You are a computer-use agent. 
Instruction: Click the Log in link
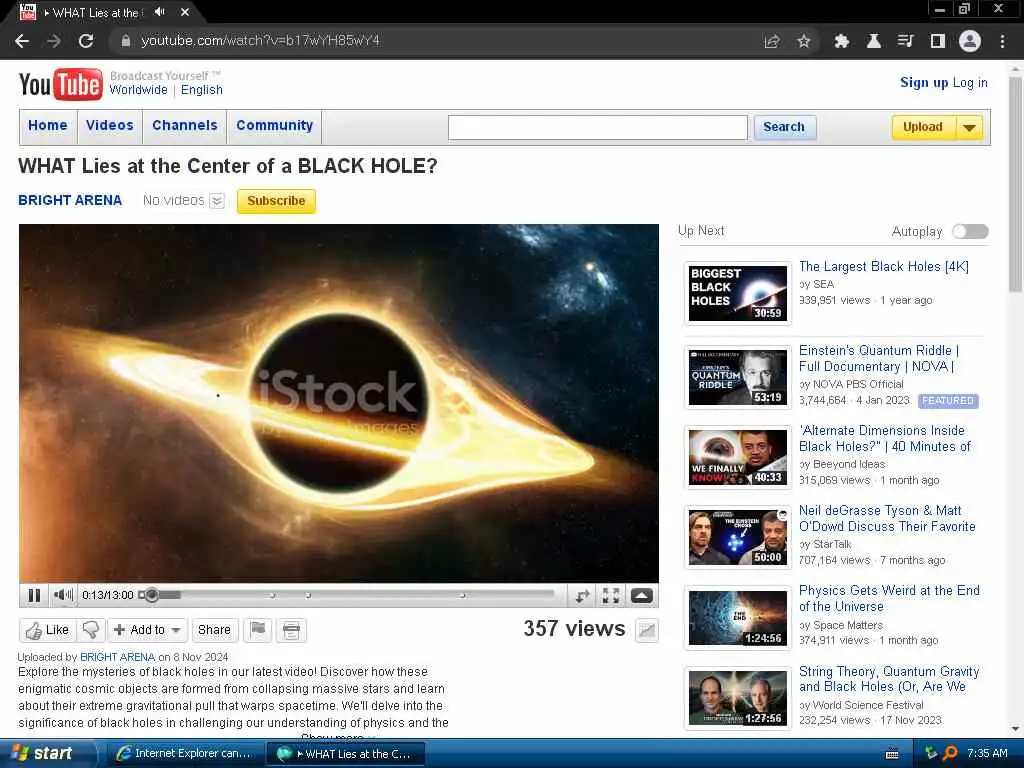pos(970,82)
